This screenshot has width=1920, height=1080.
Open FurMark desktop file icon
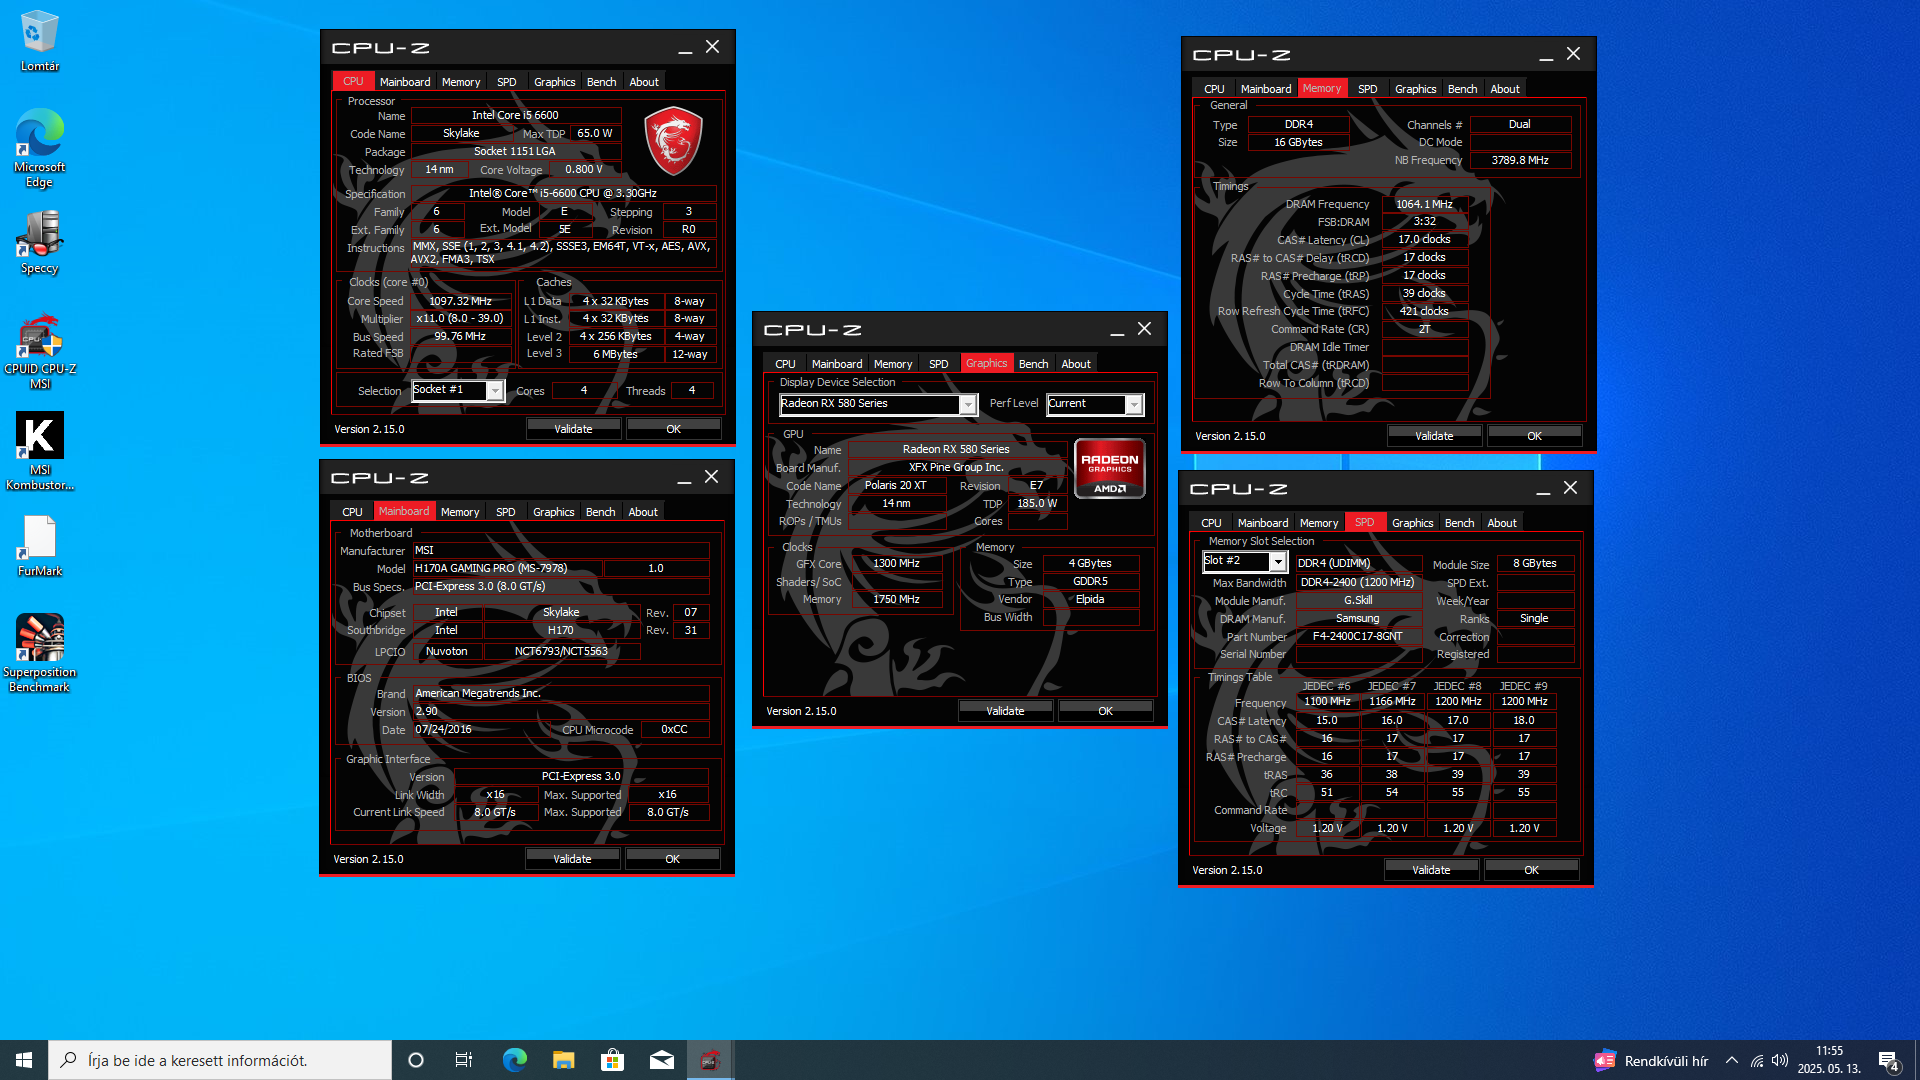(39, 547)
